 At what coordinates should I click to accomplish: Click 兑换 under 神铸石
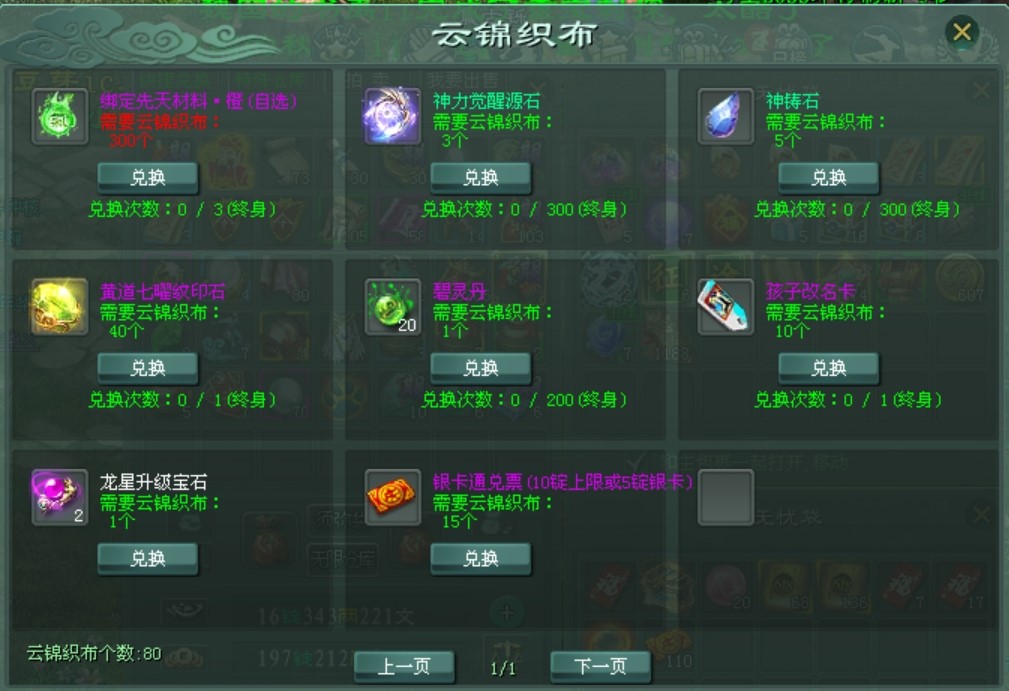pyautogui.click(x=828, y=178)
